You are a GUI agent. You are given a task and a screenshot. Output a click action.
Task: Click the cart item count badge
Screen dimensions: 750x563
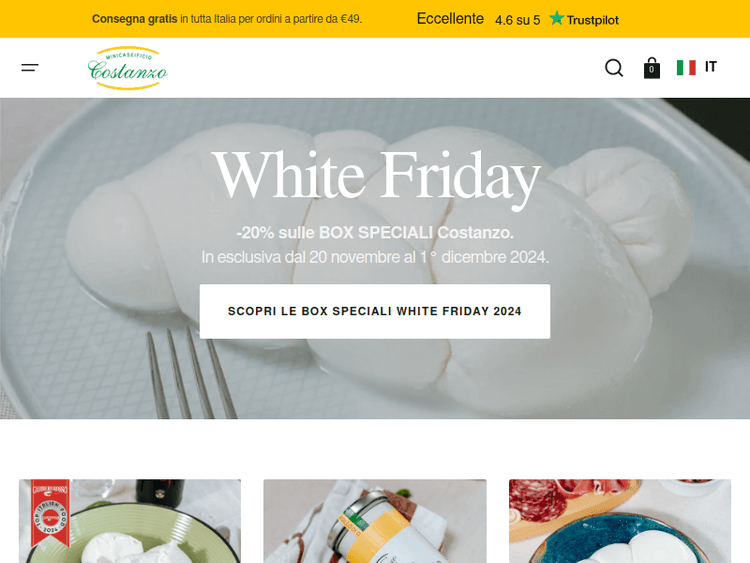click(x=651, y=70)
